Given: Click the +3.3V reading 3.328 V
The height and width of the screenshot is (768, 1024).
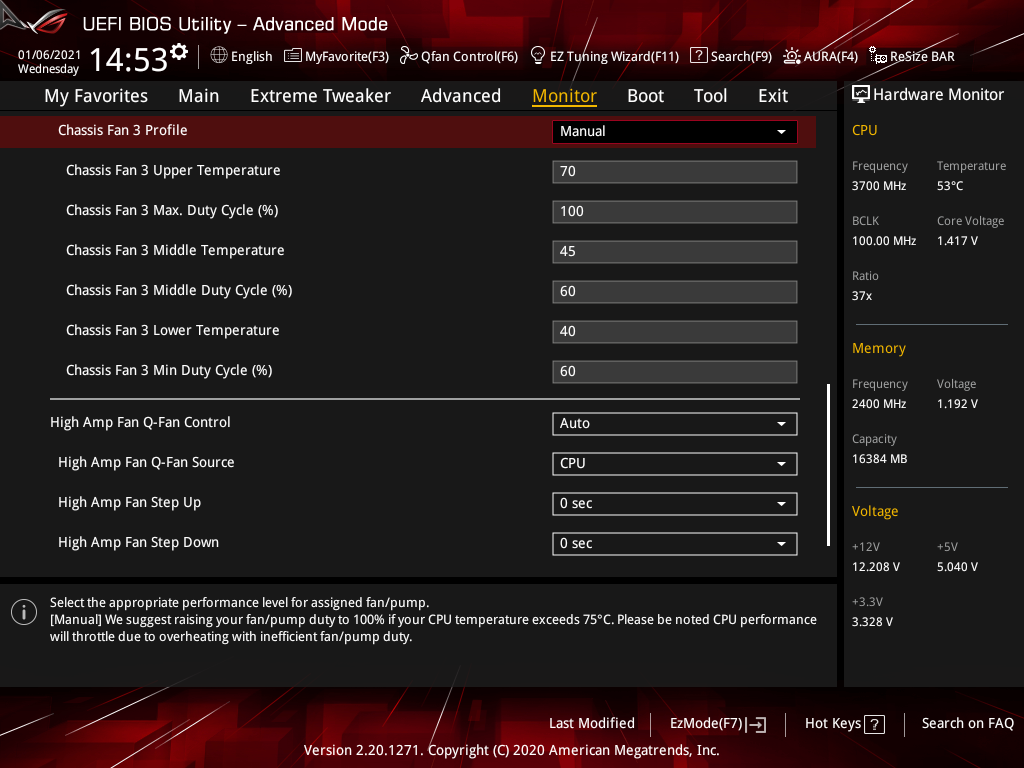Looking at the screenshot, I should tap(872, 621).
